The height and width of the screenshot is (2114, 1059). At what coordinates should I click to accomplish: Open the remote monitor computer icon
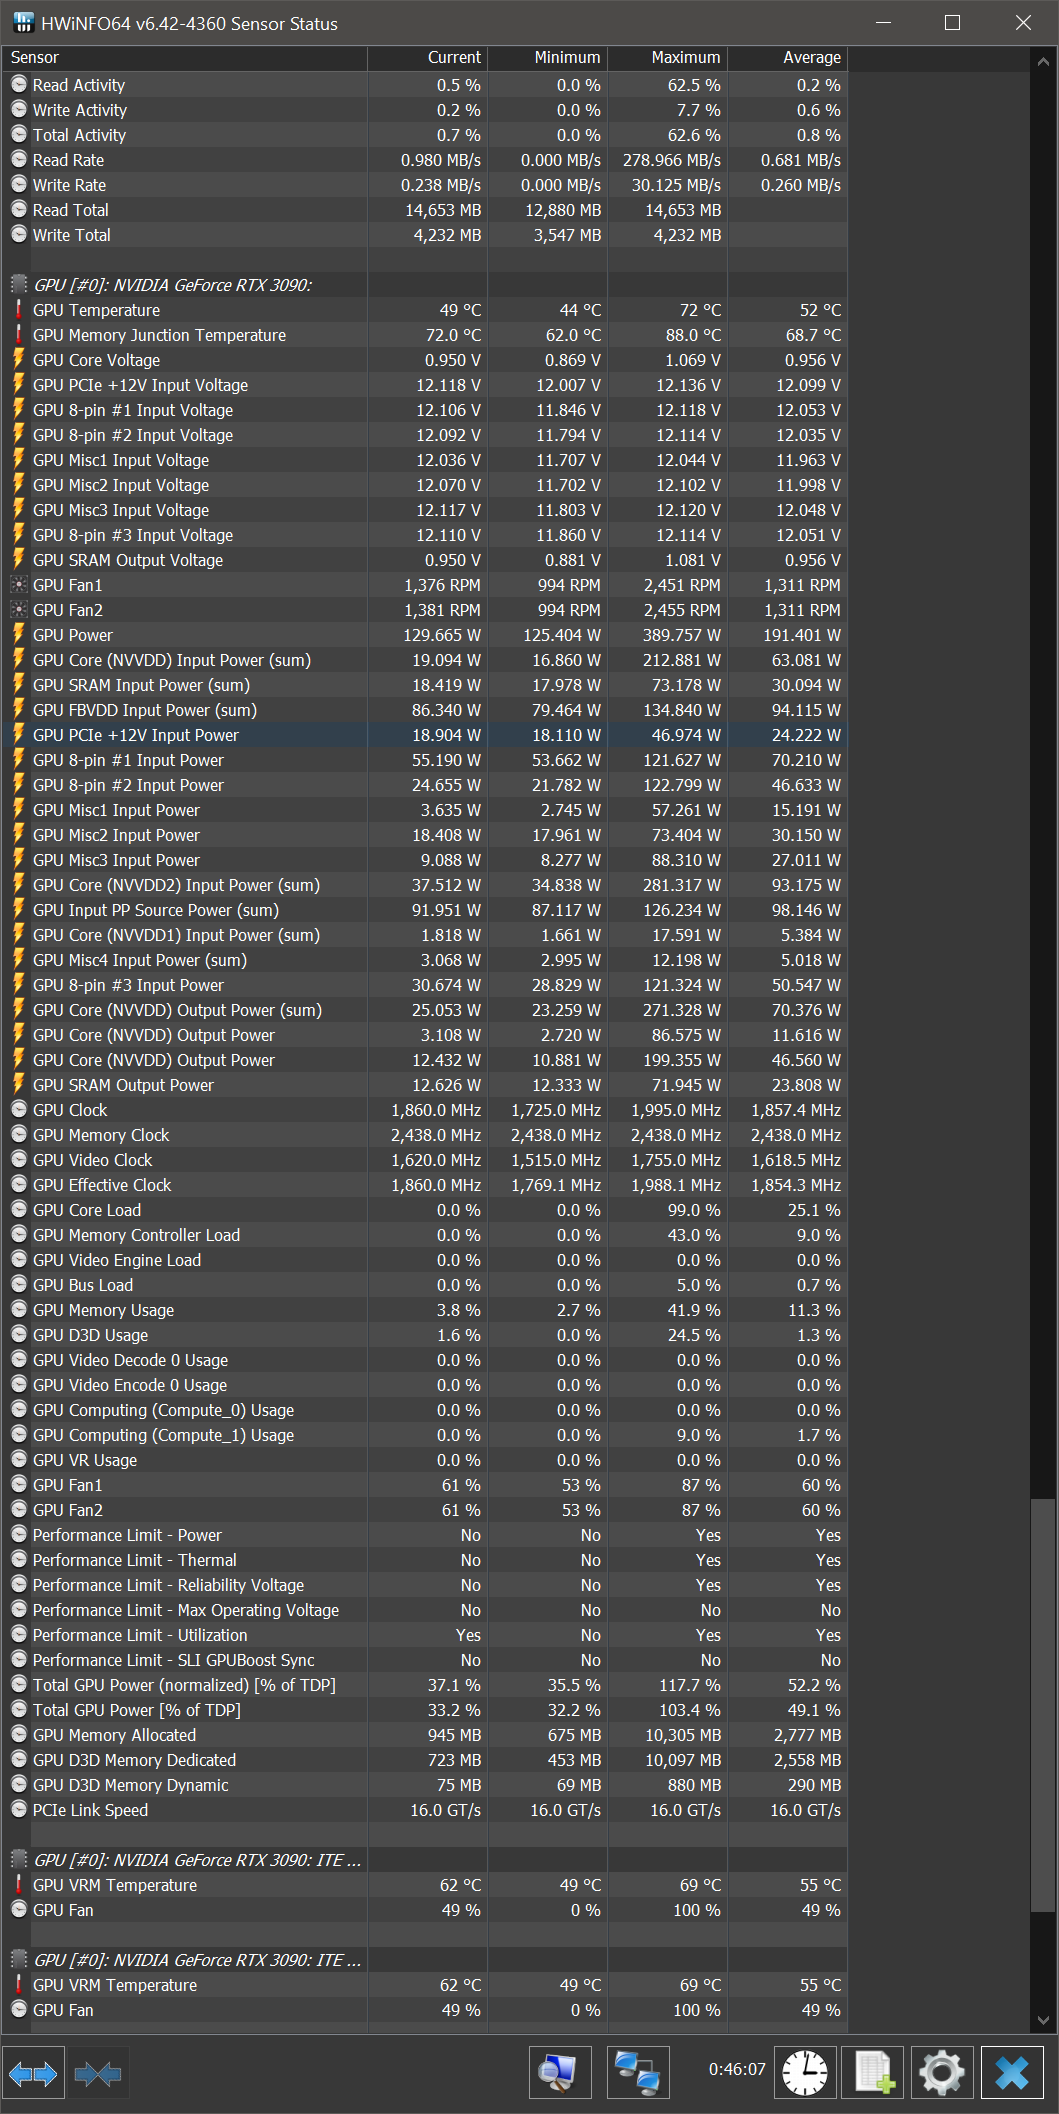[x=560, y=2073]
